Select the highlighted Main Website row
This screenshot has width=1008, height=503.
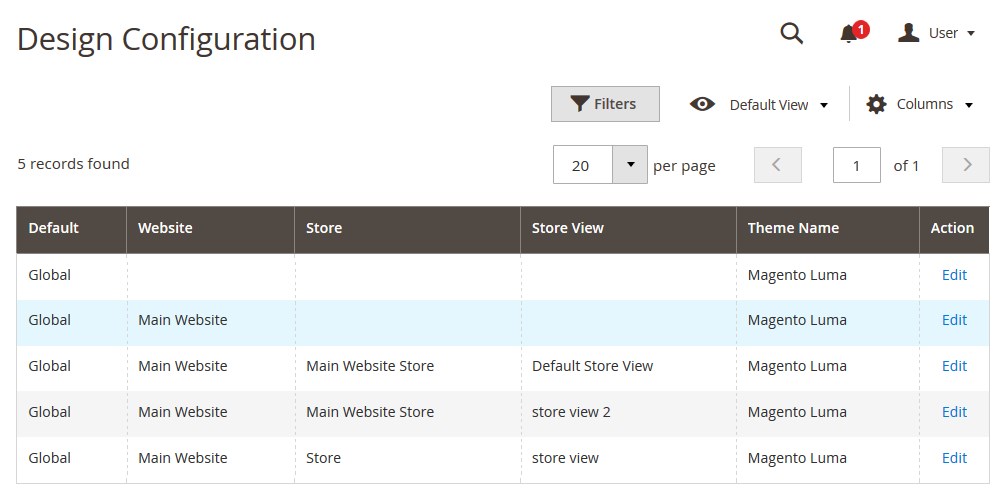coord(503,320)
